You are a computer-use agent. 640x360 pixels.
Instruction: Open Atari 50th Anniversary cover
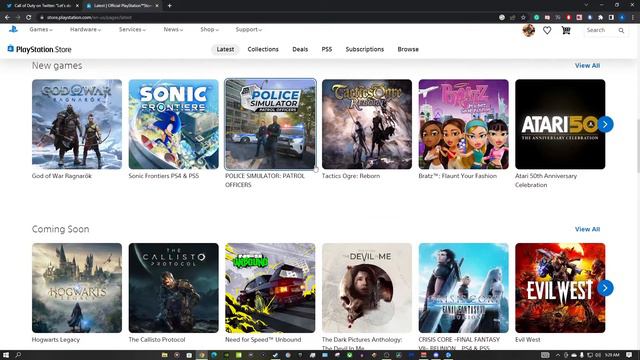point(560,124)
